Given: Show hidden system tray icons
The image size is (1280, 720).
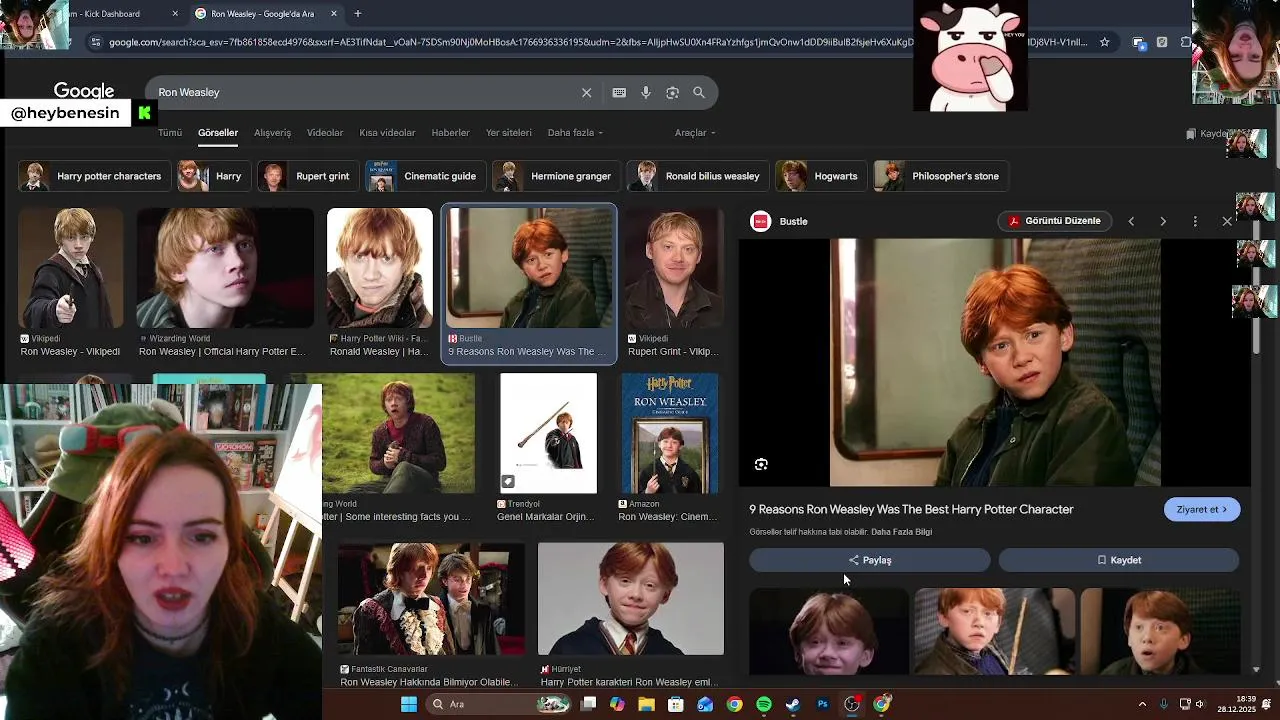Looking at the screenshot, I should tap(1142, 704).
